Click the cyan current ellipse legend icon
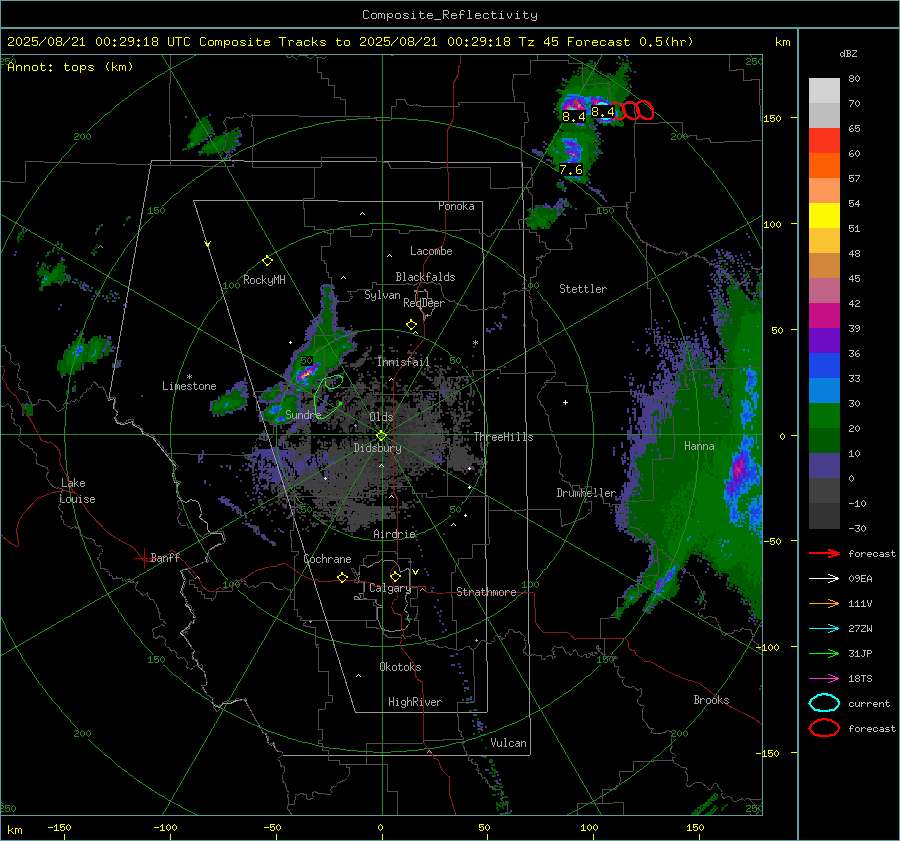The image size is (900, 841). 824,703
